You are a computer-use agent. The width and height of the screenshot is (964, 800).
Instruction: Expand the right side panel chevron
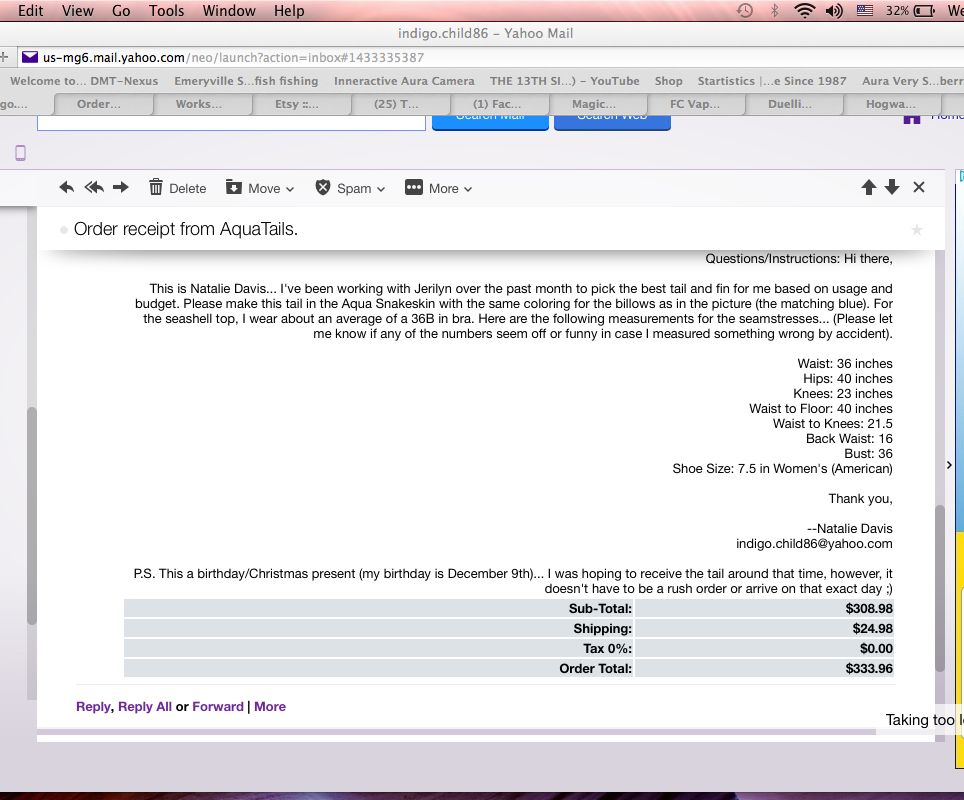tap(949, 465)
